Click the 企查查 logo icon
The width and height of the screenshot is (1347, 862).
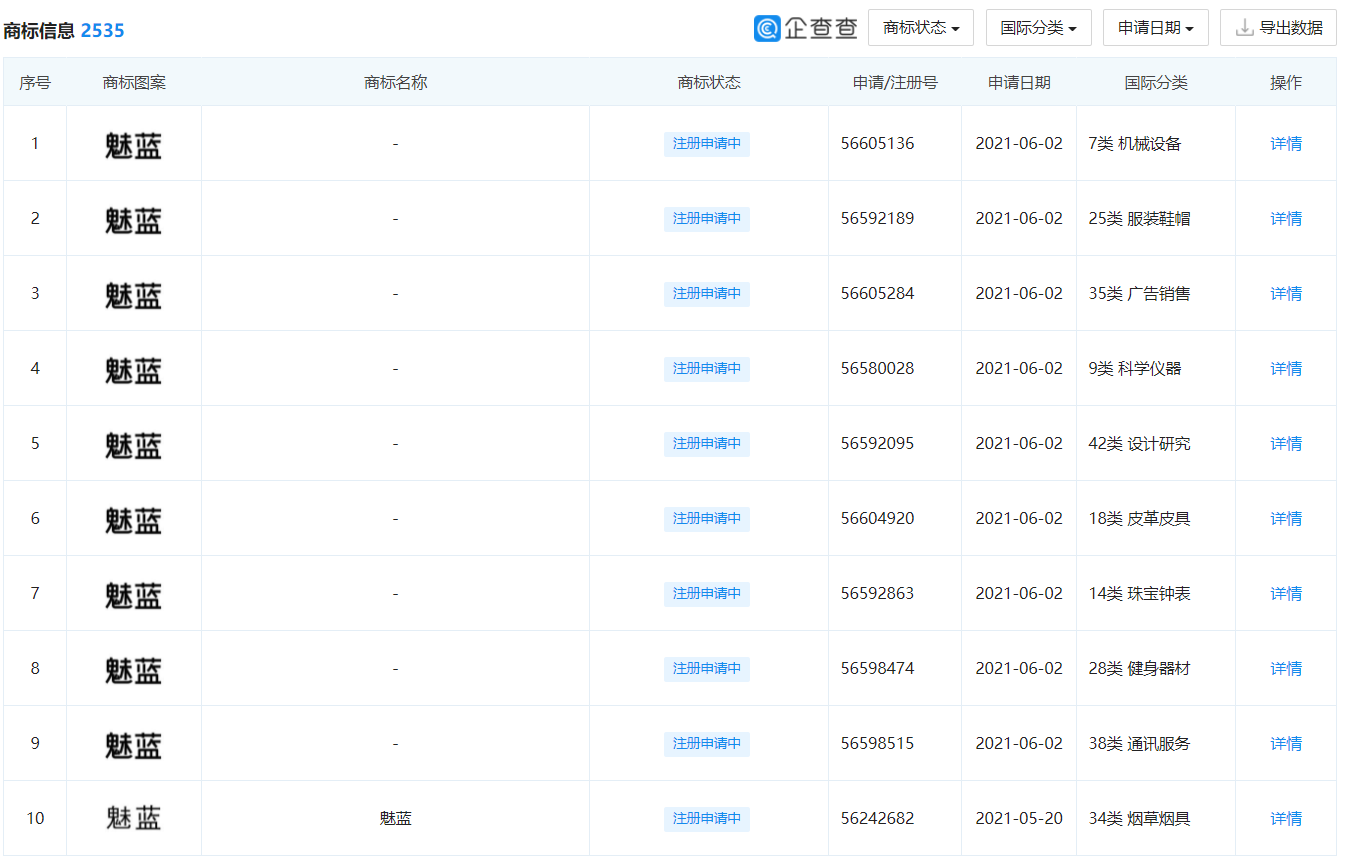[x=767, y=28]
